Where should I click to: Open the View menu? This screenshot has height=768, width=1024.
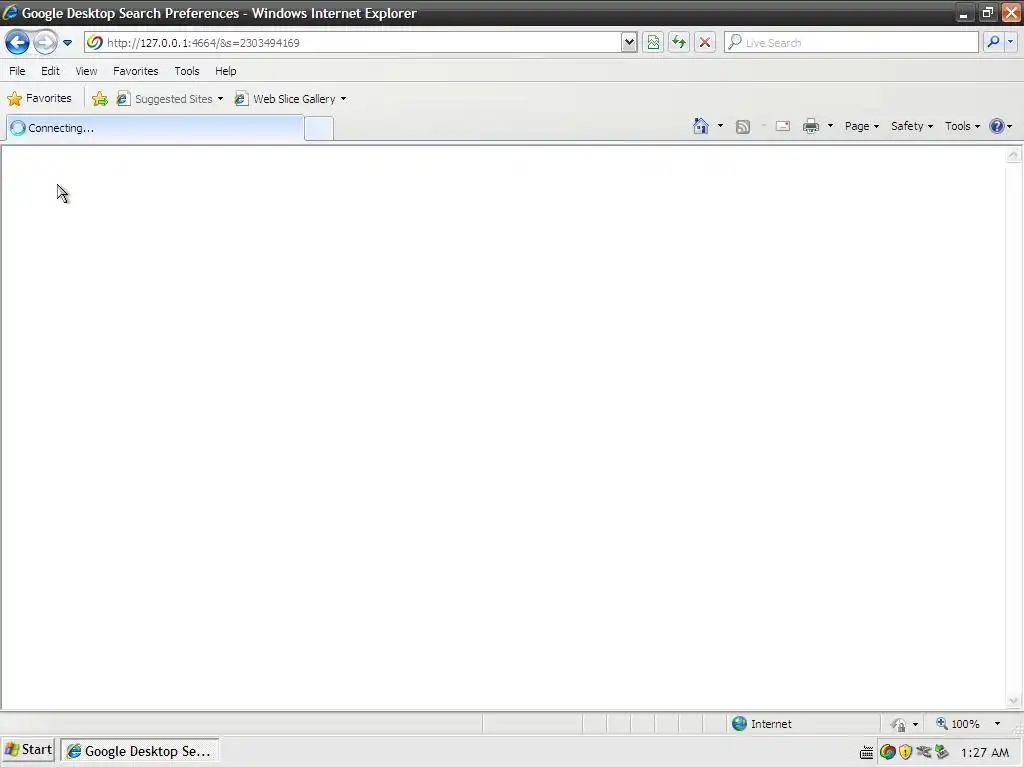point(86,71)
